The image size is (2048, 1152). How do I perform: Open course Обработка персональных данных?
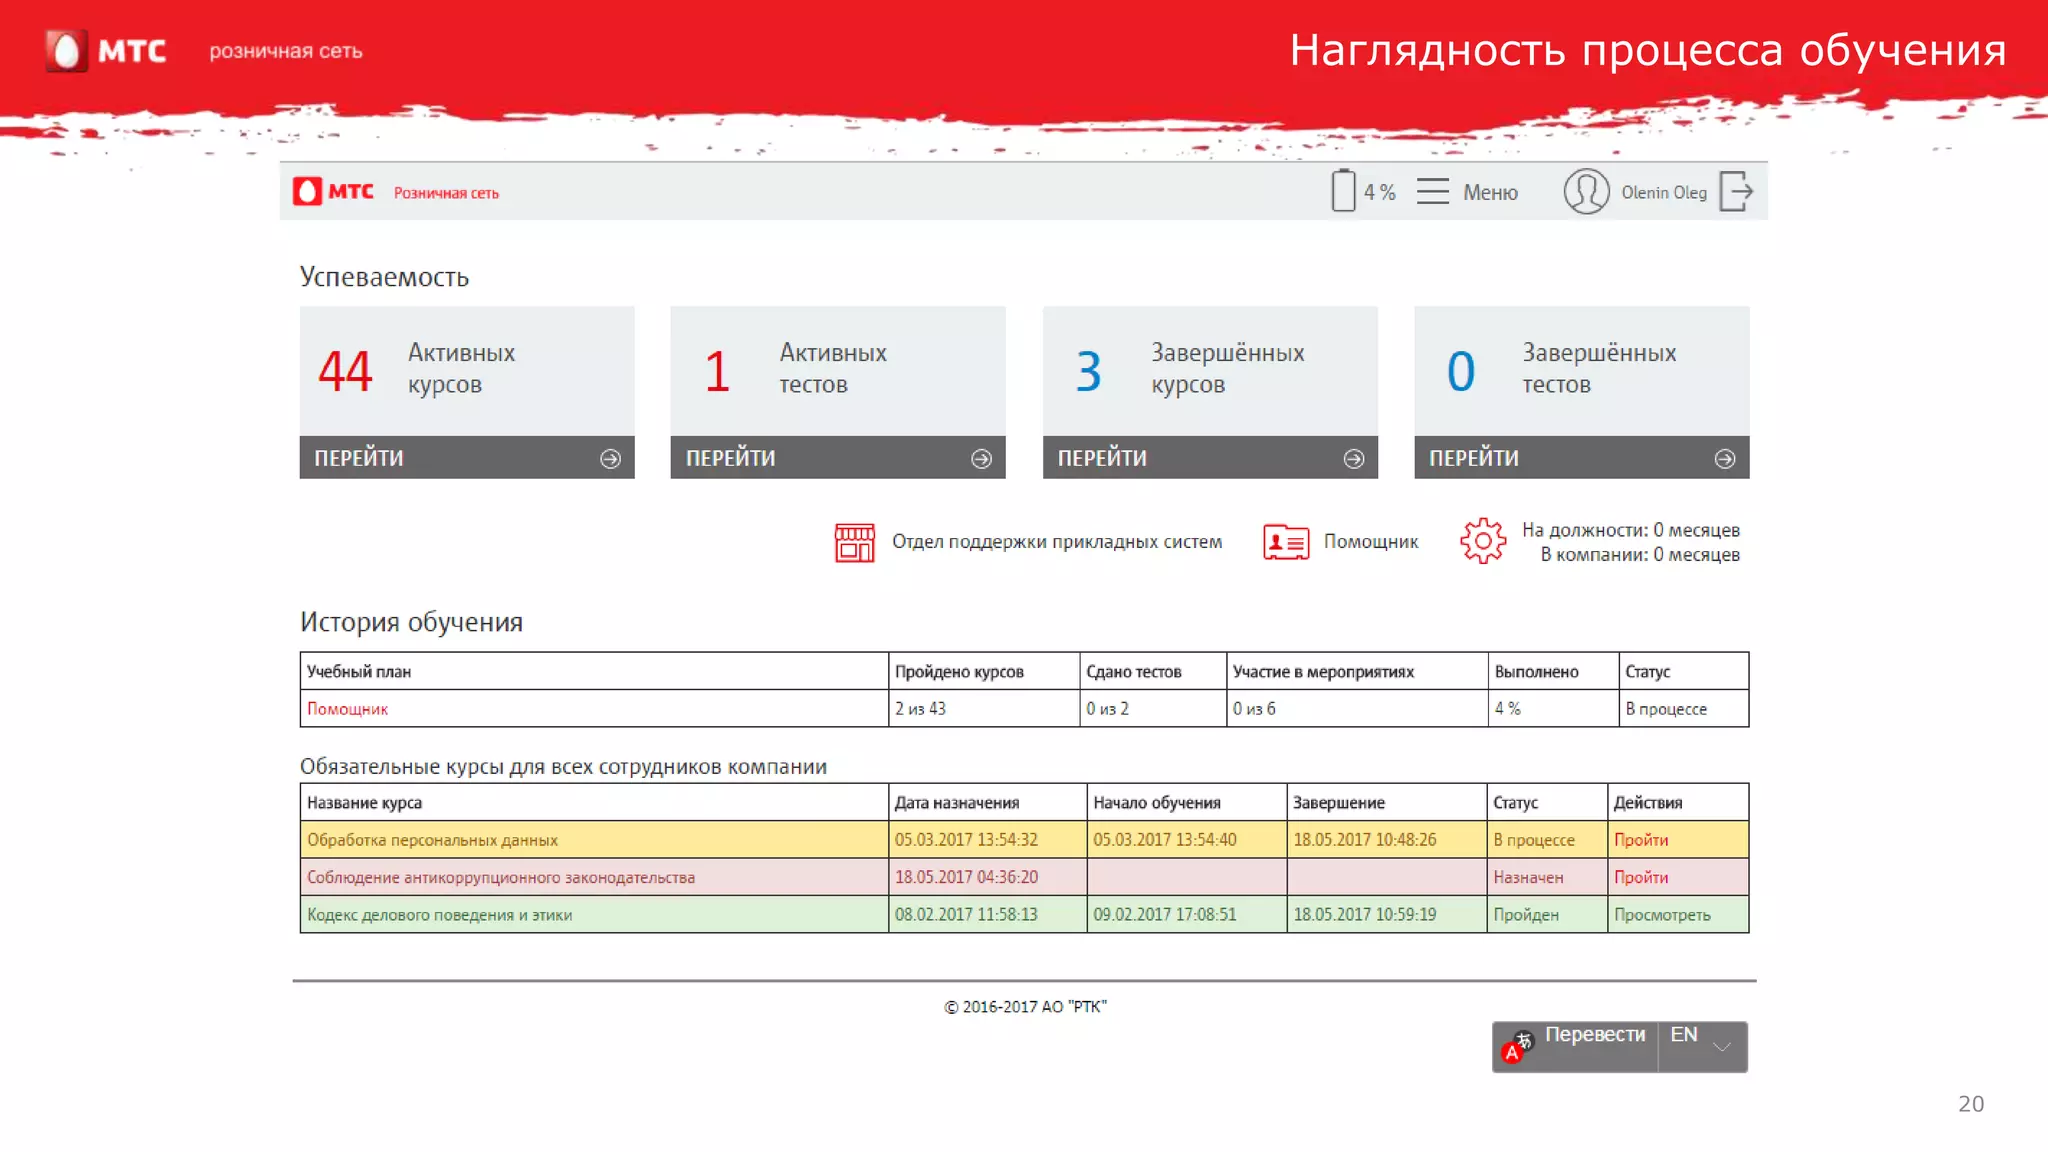432,840
